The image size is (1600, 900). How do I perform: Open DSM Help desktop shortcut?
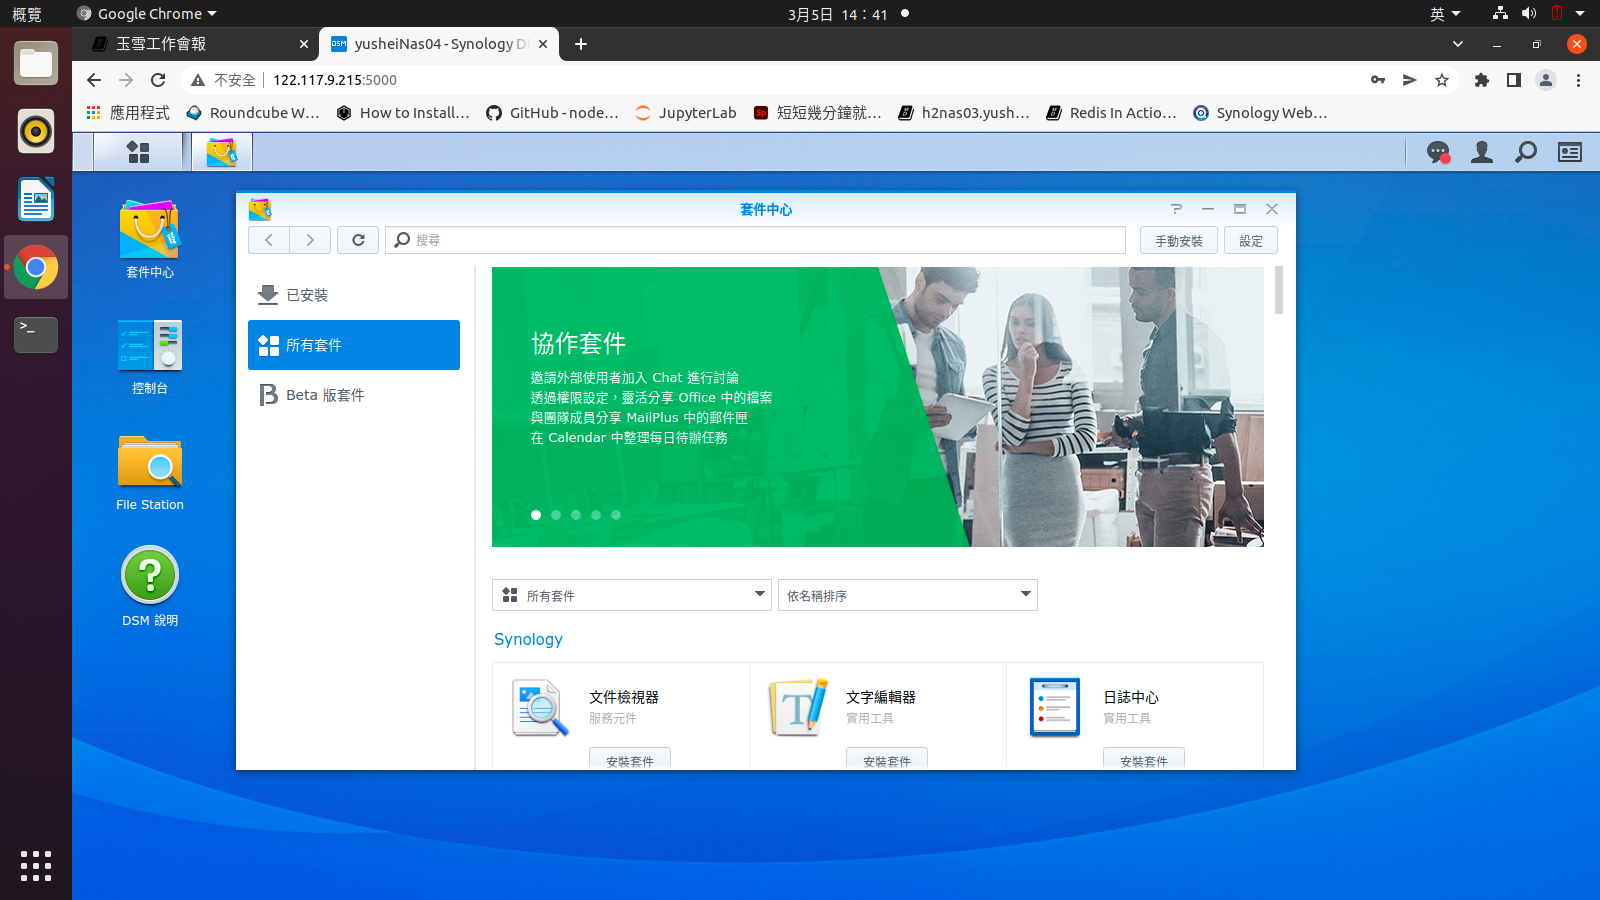150,587
